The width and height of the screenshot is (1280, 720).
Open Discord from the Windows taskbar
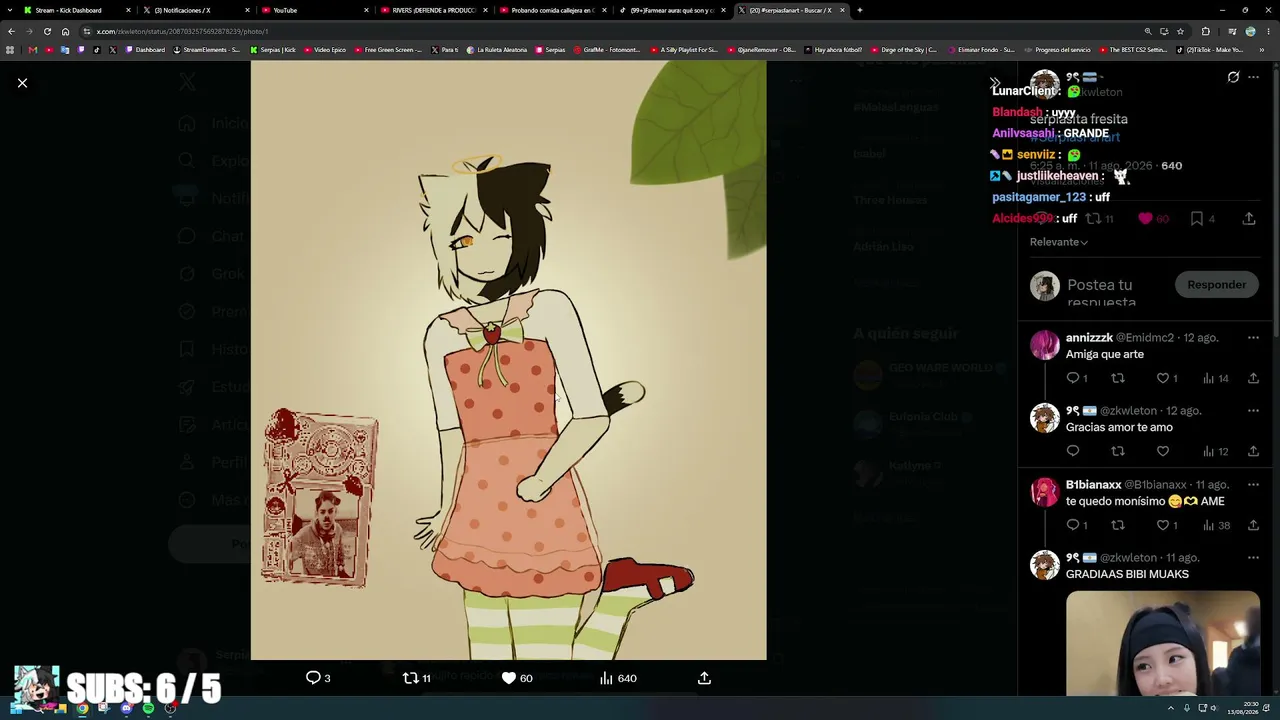pyautogui.click(x=126, y=708)
